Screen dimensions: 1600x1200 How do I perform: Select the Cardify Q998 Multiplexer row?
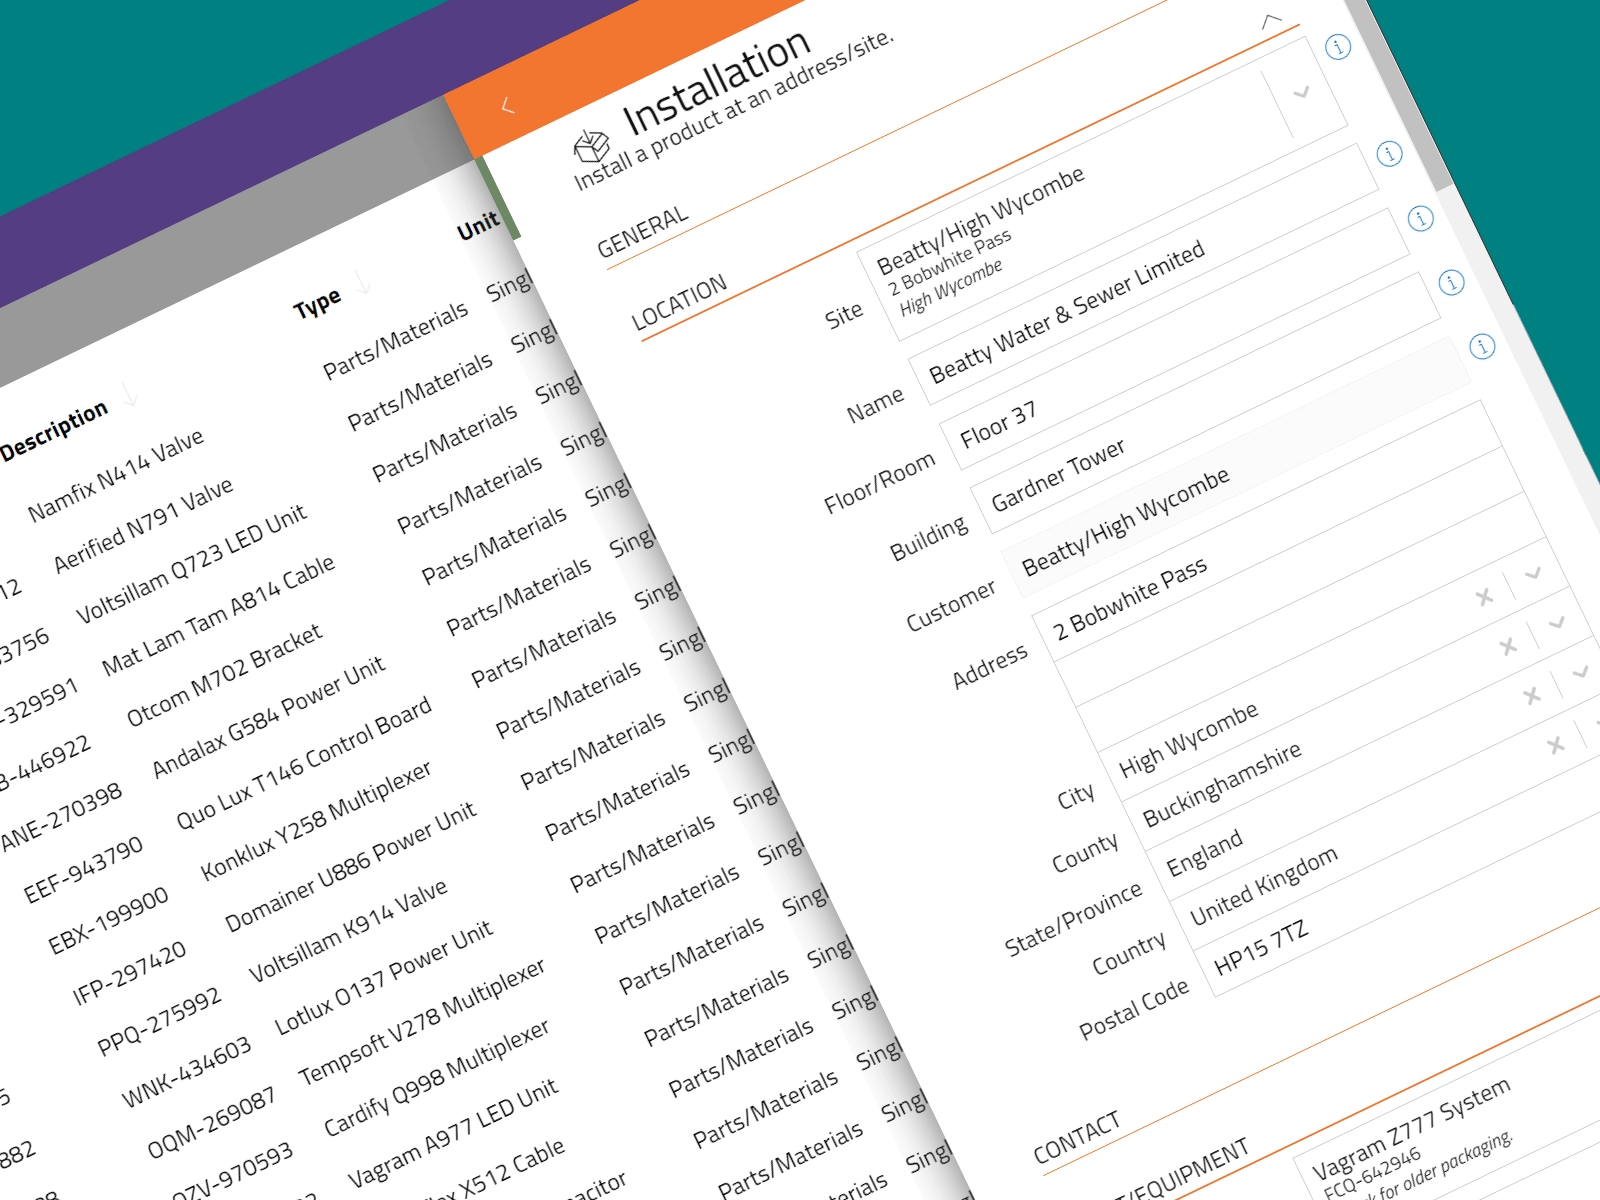[436, 1079]
